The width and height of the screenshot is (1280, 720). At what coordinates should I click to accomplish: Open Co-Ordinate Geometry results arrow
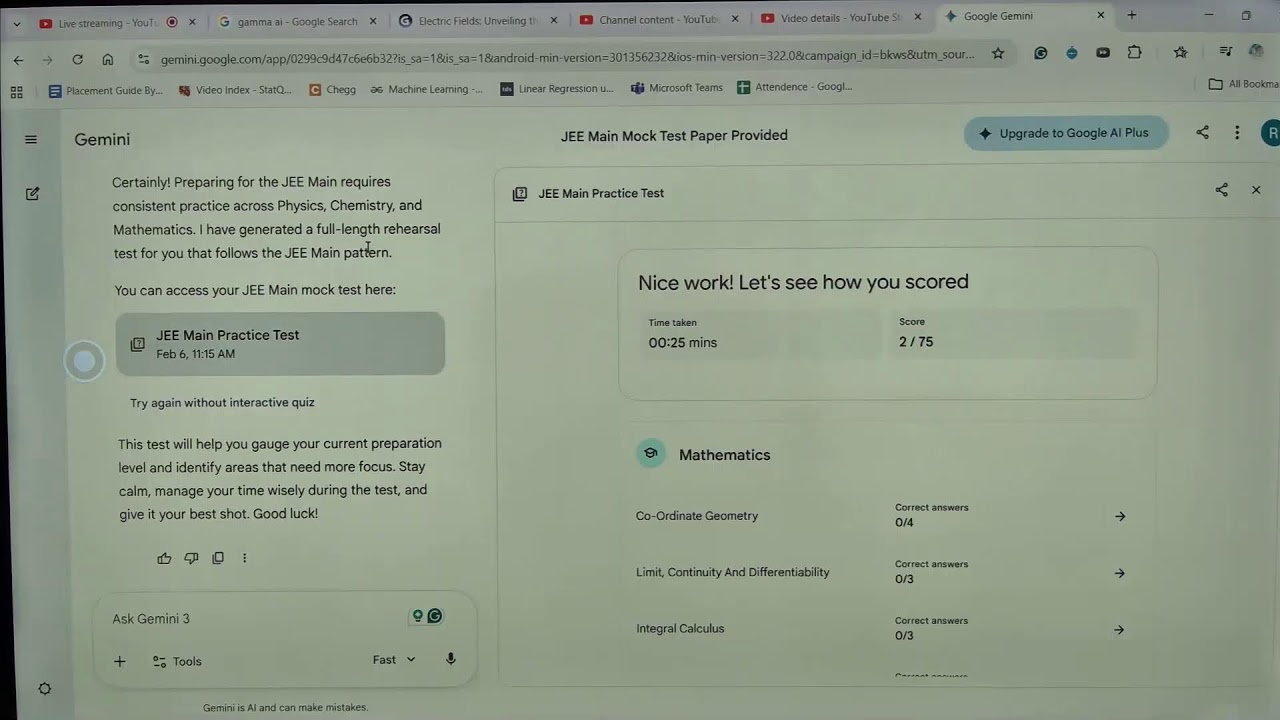tap(1120, 516)
